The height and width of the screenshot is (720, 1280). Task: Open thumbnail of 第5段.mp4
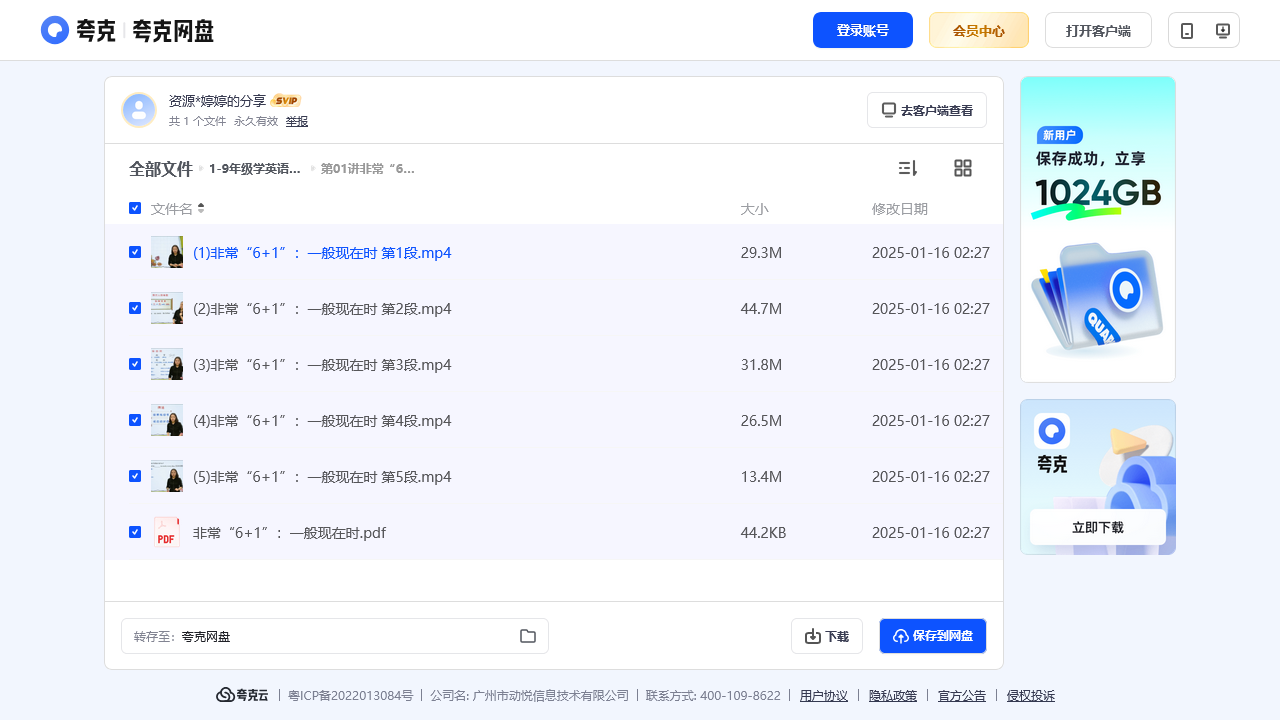(167, 476)
